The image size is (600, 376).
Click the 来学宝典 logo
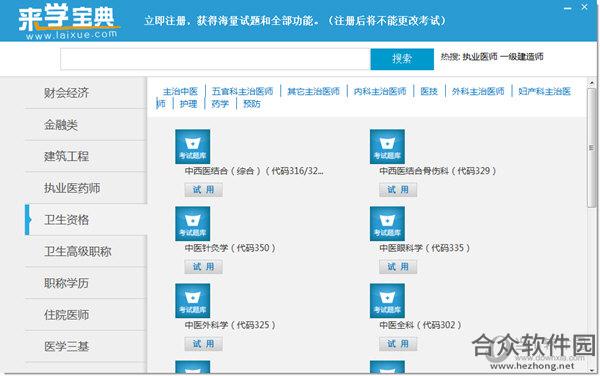[69, 21]
